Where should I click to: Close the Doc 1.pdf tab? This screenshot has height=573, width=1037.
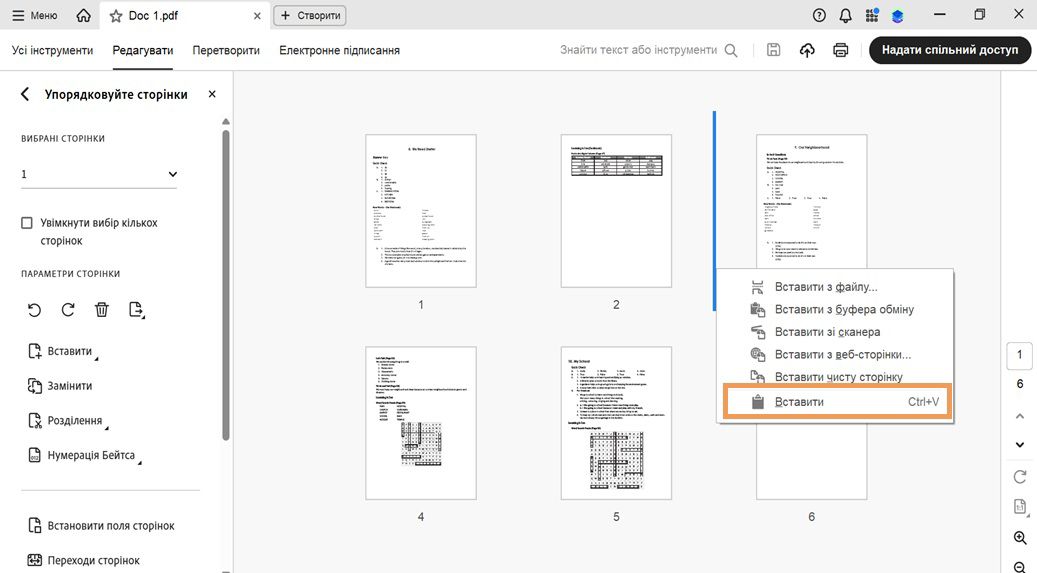click(257, 16)
